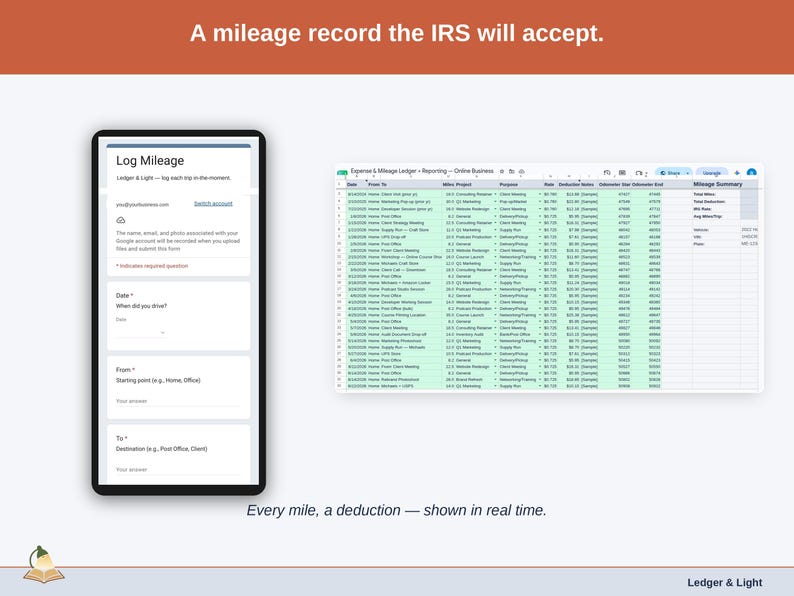
Task: Open the Date dropdown in the form
Action: pos(141,332)
